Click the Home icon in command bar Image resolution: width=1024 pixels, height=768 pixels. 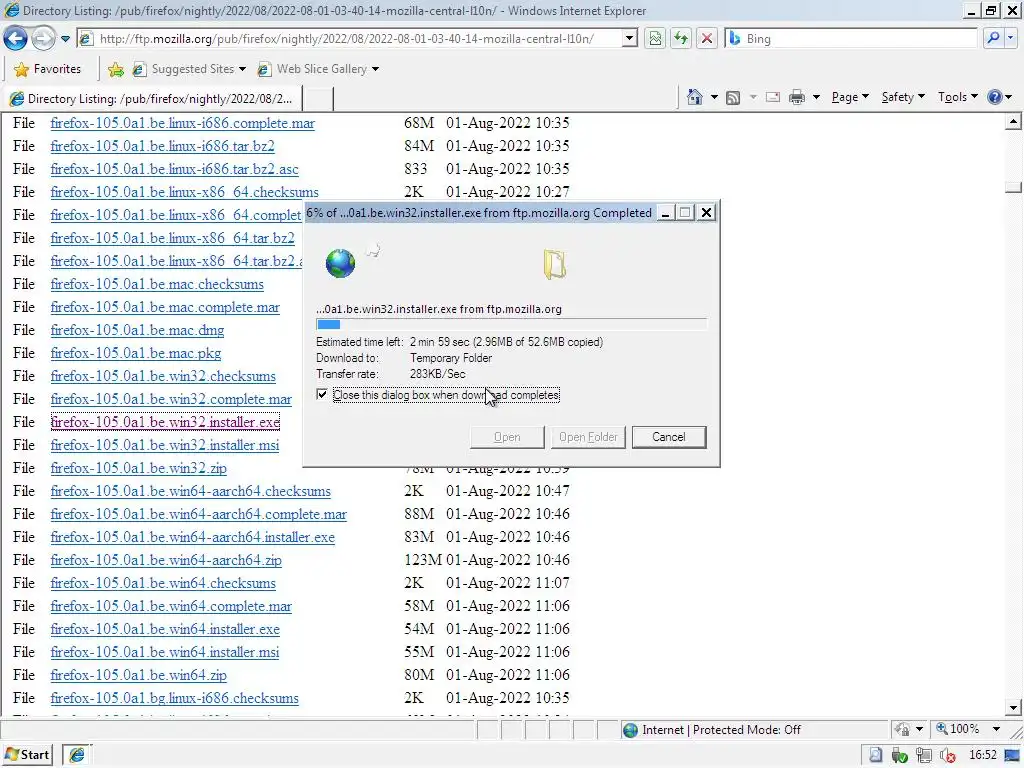click(x=695, y=97)
